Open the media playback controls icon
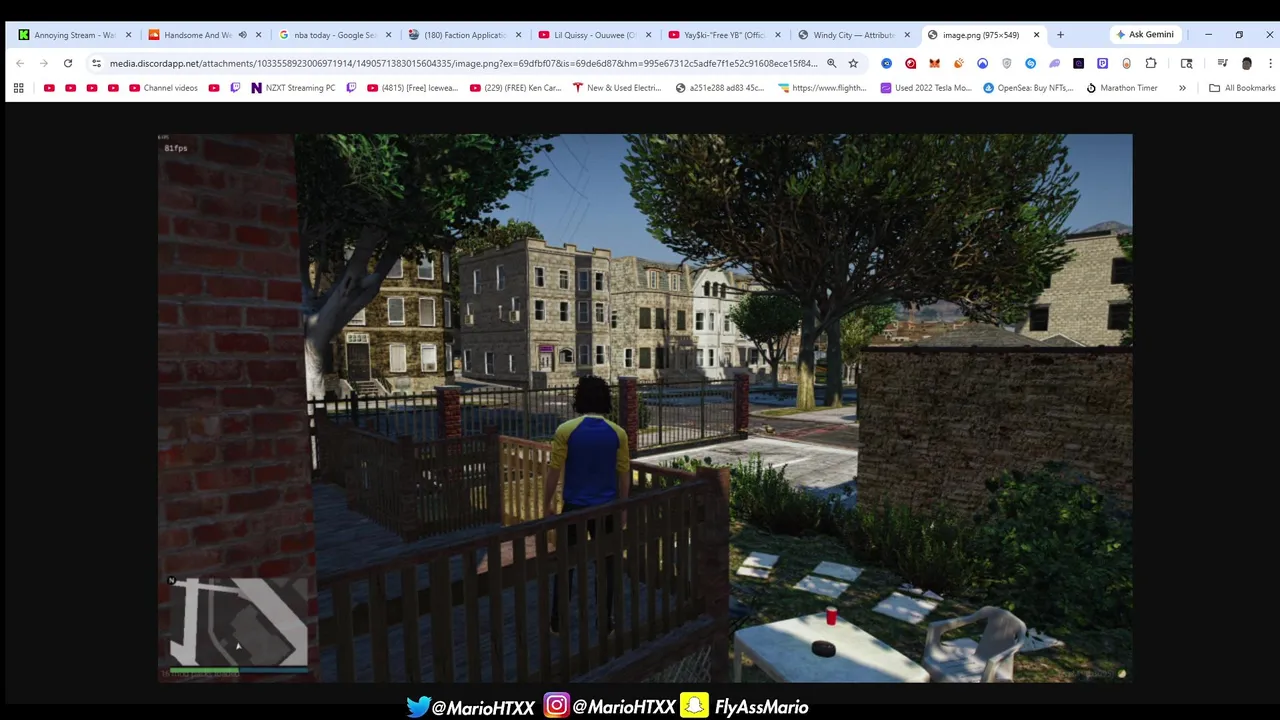 pos(1222,63)
